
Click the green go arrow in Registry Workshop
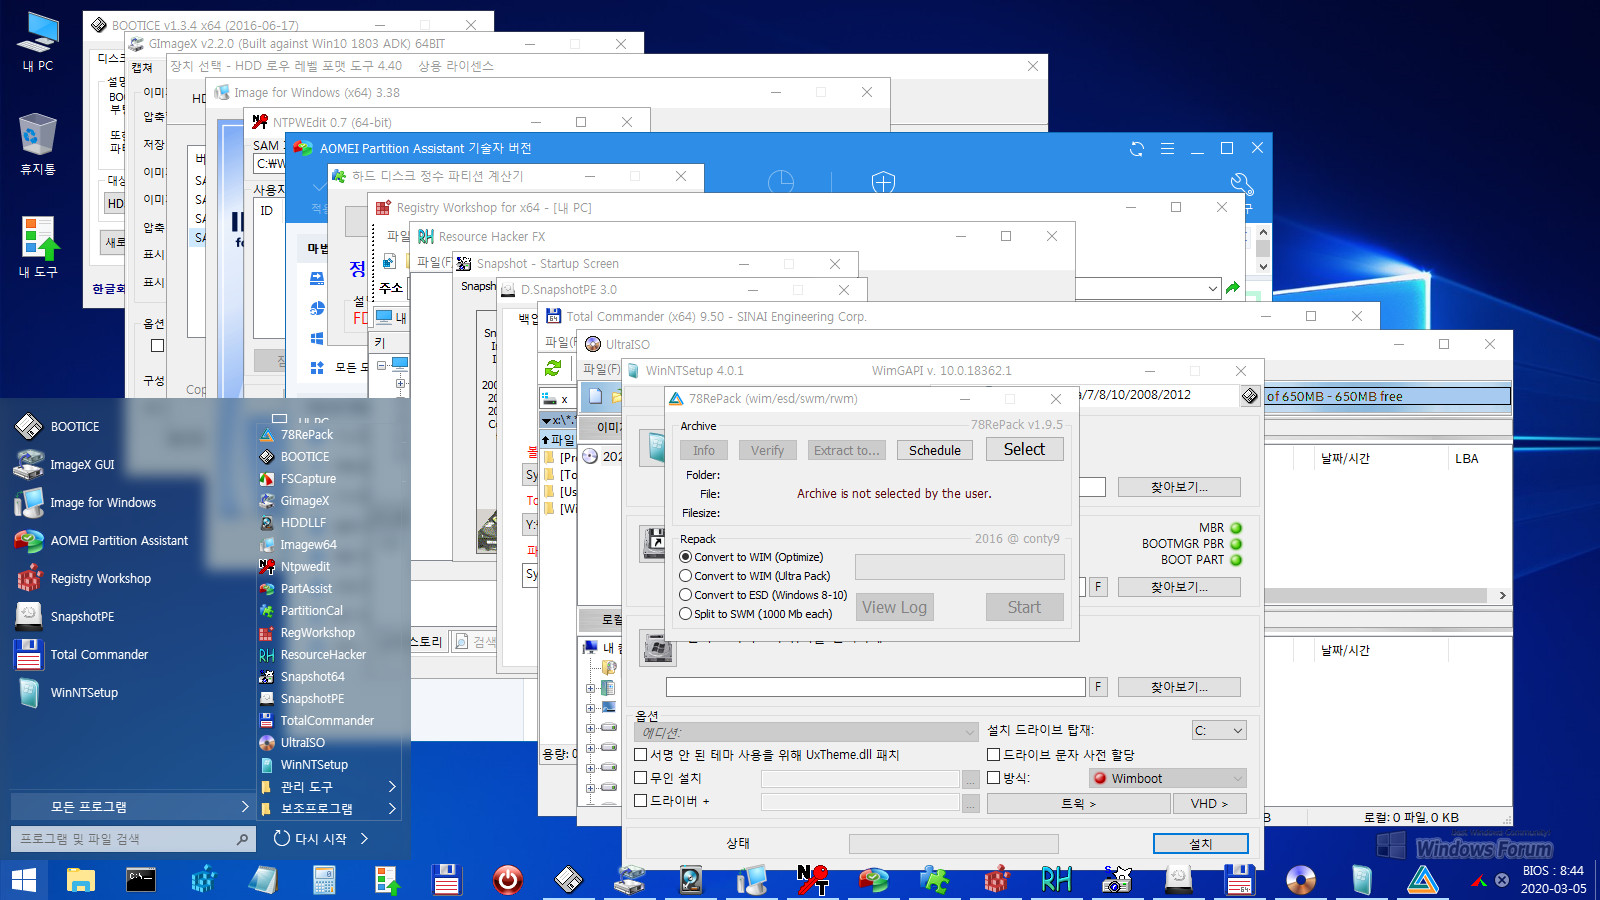click(1233, 288)
